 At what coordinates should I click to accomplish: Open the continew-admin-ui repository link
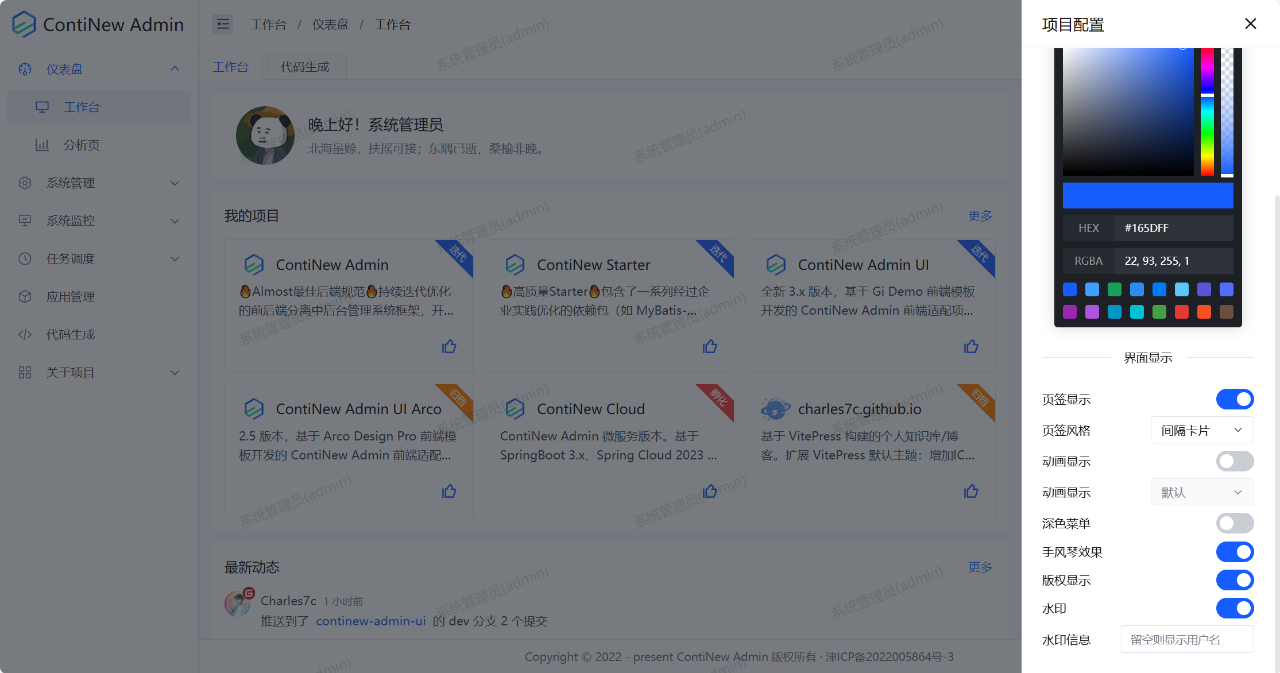[371, 621]
